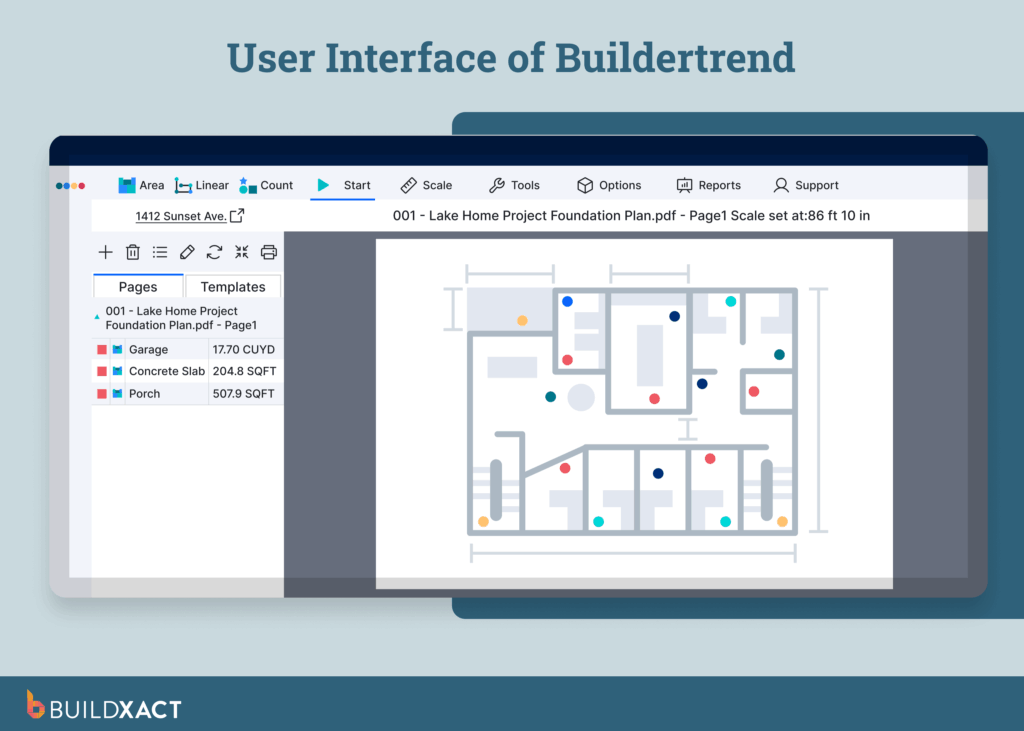Switch to the Pages tab

click(137, 286)
